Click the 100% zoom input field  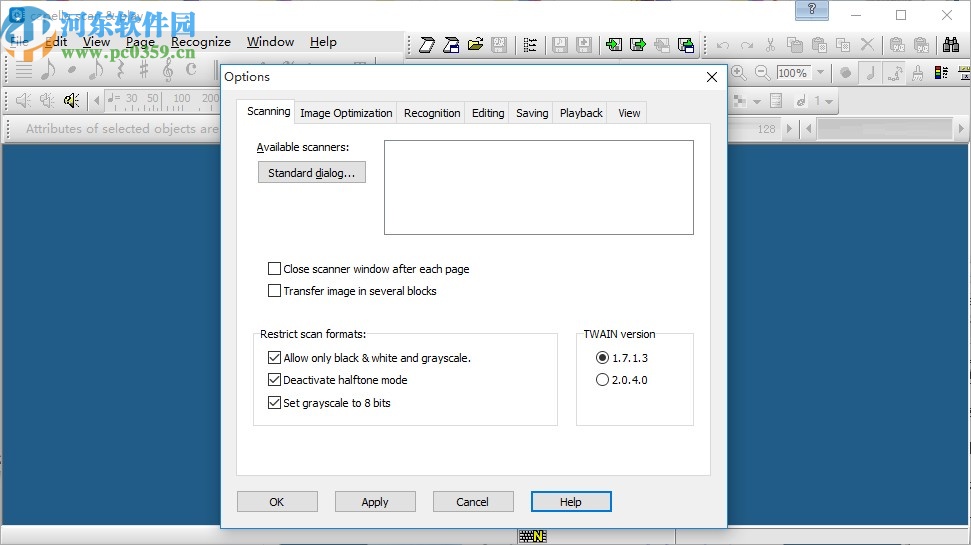click(x=793, y=72)
